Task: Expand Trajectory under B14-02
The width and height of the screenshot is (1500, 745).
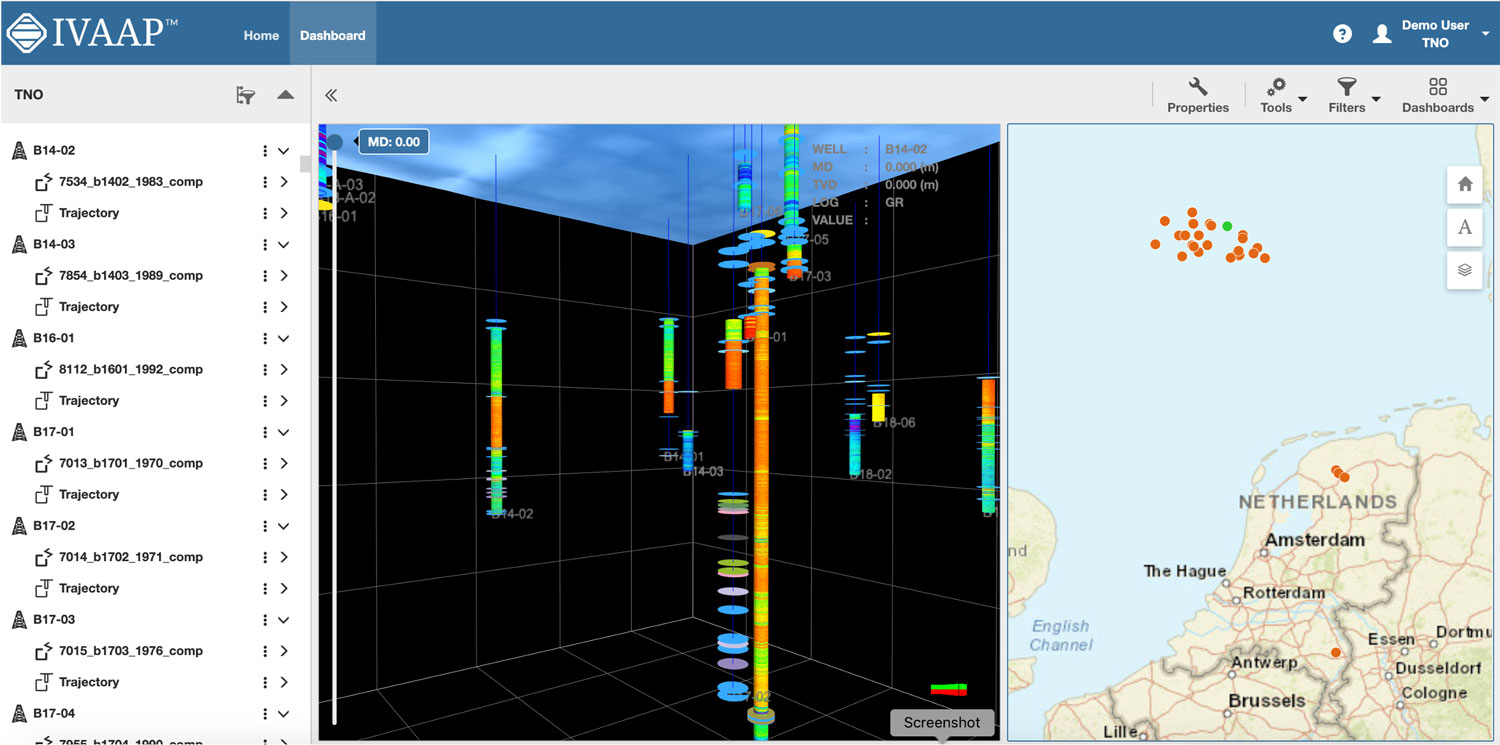Action: coord(284,213)
